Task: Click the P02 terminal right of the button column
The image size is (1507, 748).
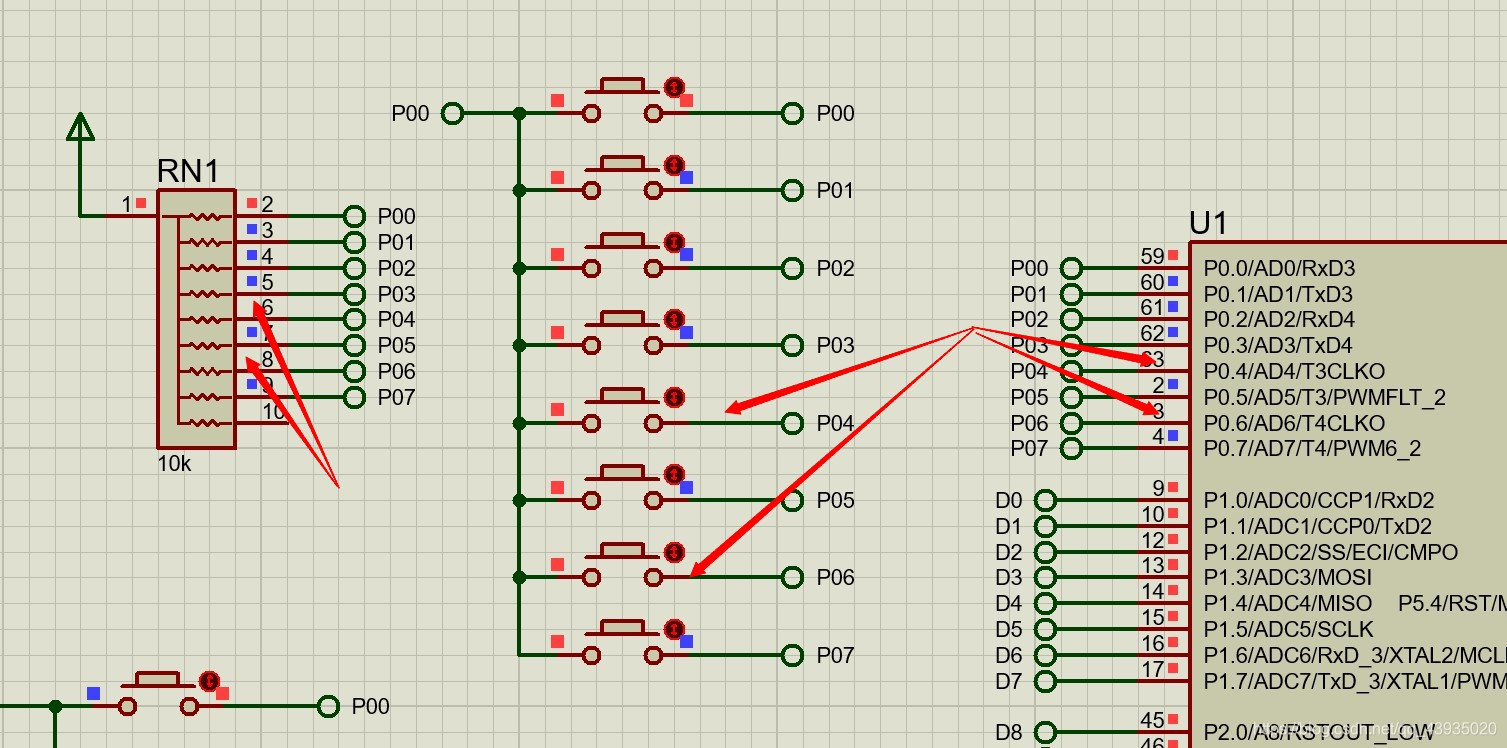Action: coord(792,268)
